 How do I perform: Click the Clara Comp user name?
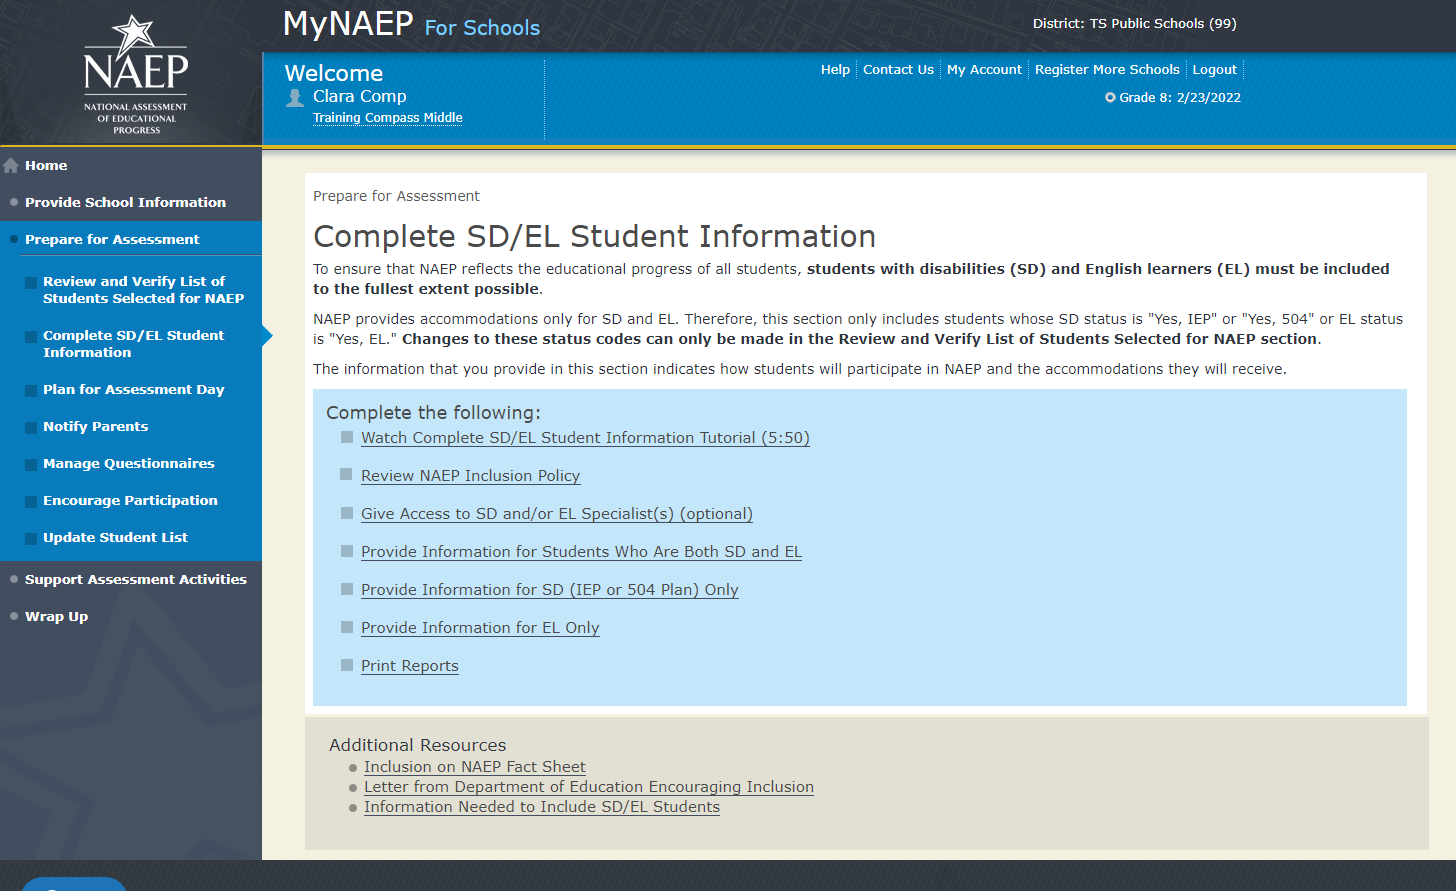pos(360,96)
